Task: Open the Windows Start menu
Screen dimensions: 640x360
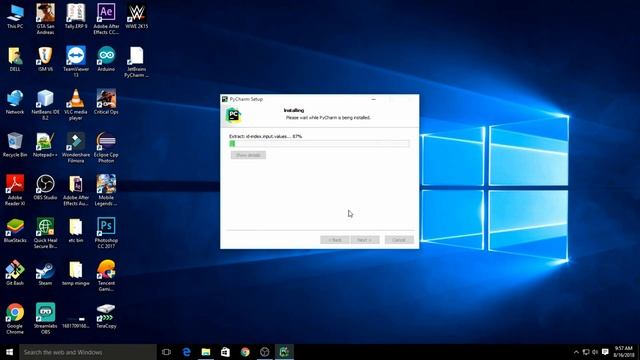Action: tap(9, 352)
